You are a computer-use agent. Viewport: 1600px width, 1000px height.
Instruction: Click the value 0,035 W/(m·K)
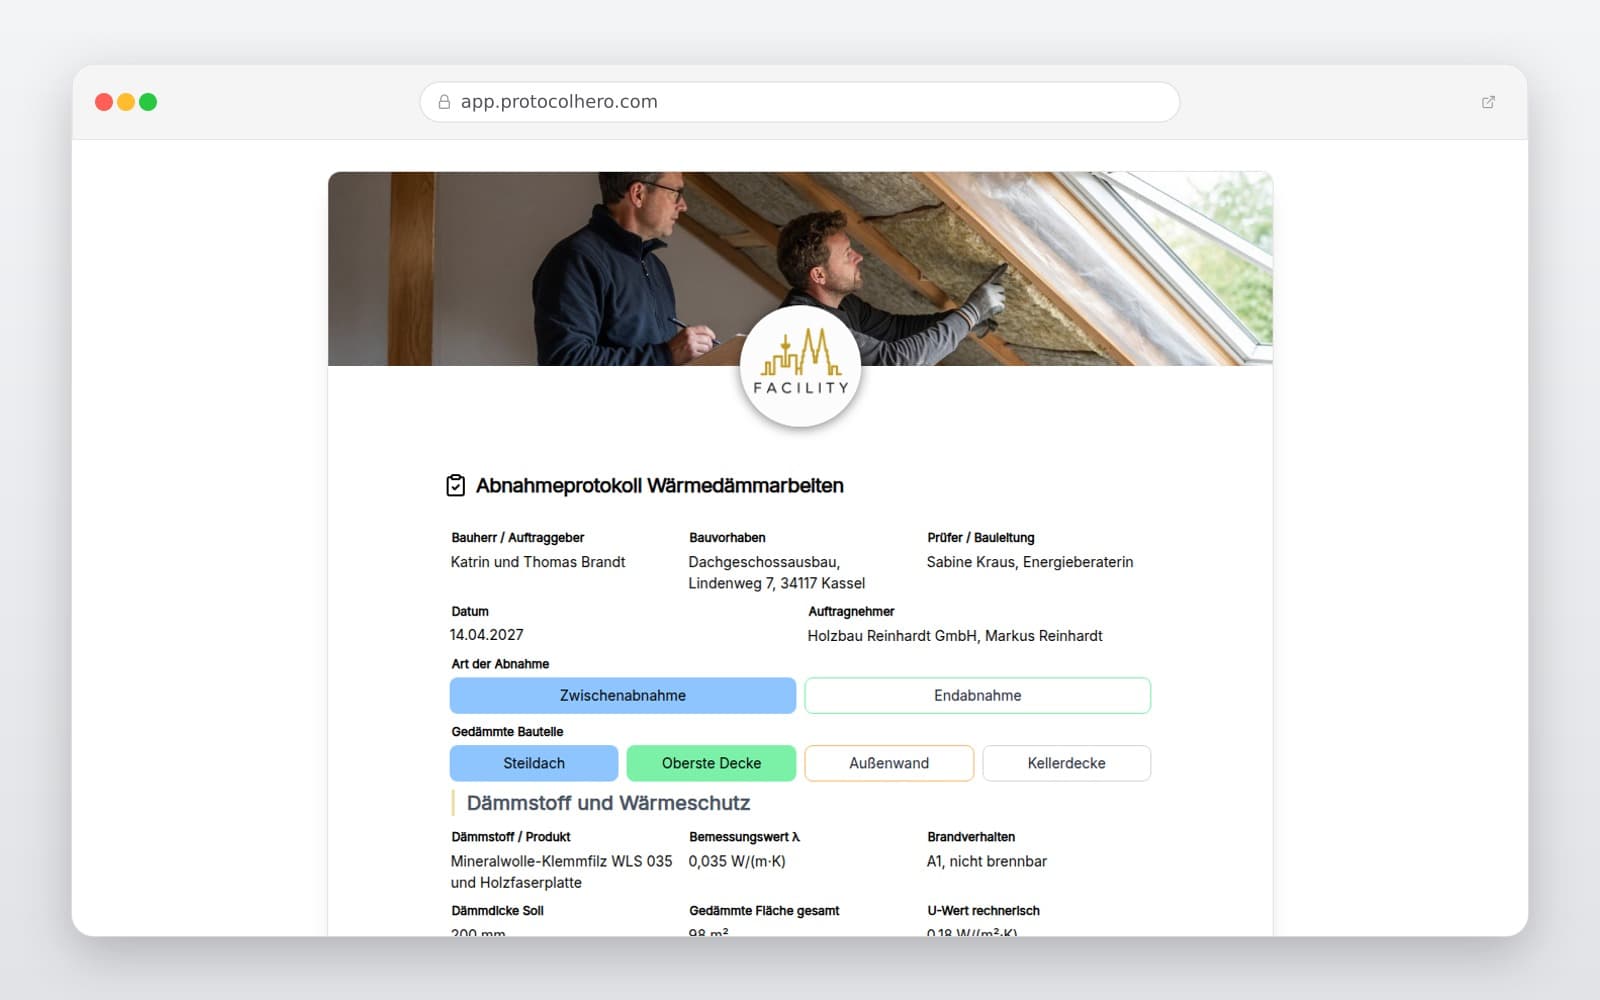coord(737,861)
